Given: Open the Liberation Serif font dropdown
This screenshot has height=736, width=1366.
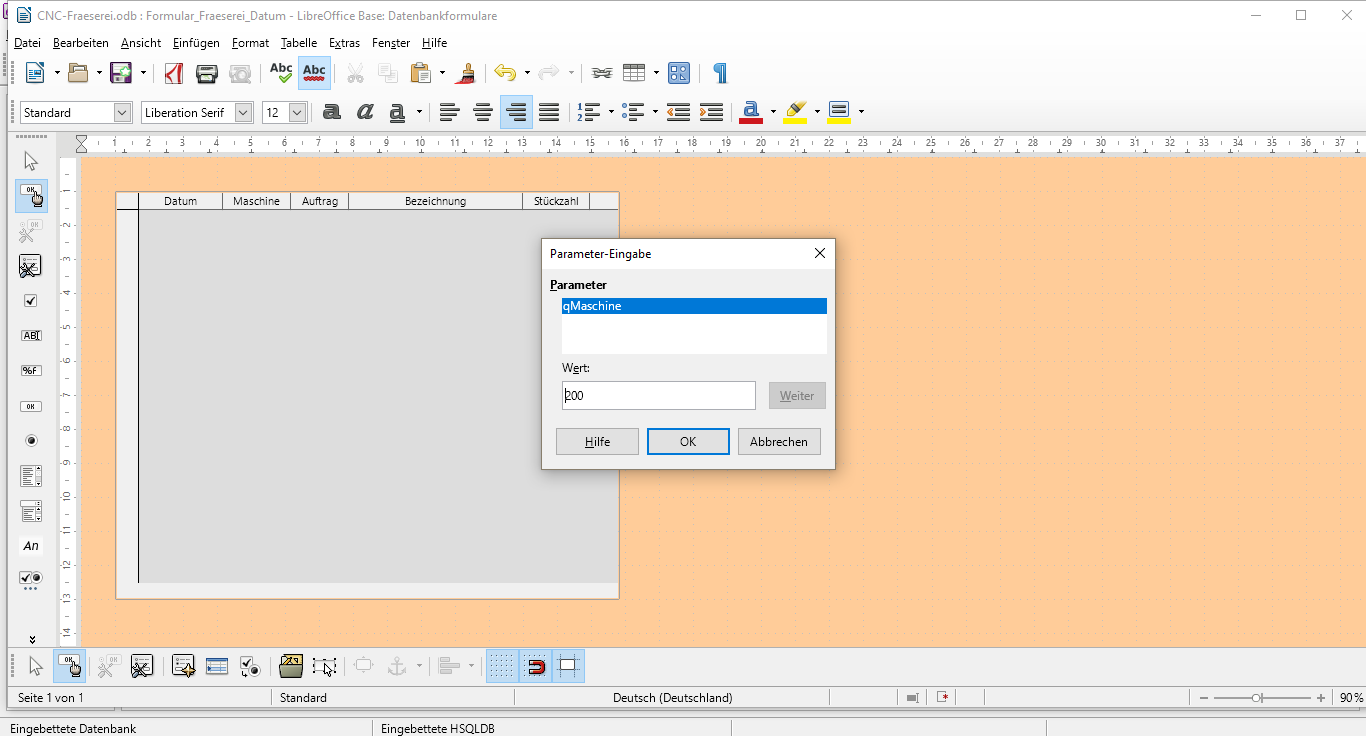Looking at the screenshot, I should (244, 113).
